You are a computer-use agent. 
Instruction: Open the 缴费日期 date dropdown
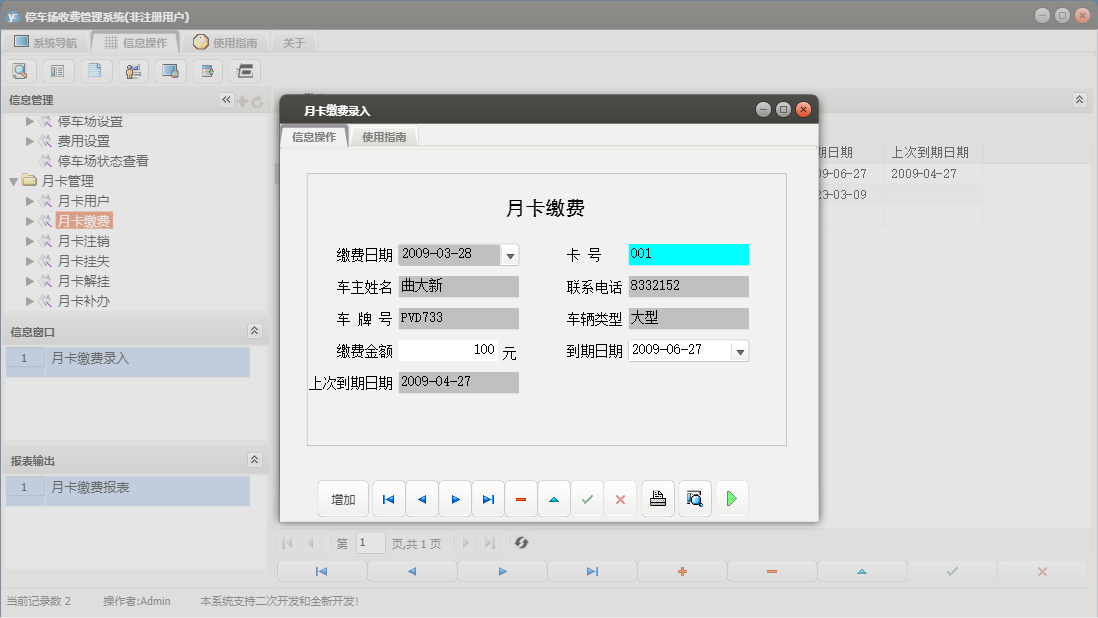[x=510, y=254]
